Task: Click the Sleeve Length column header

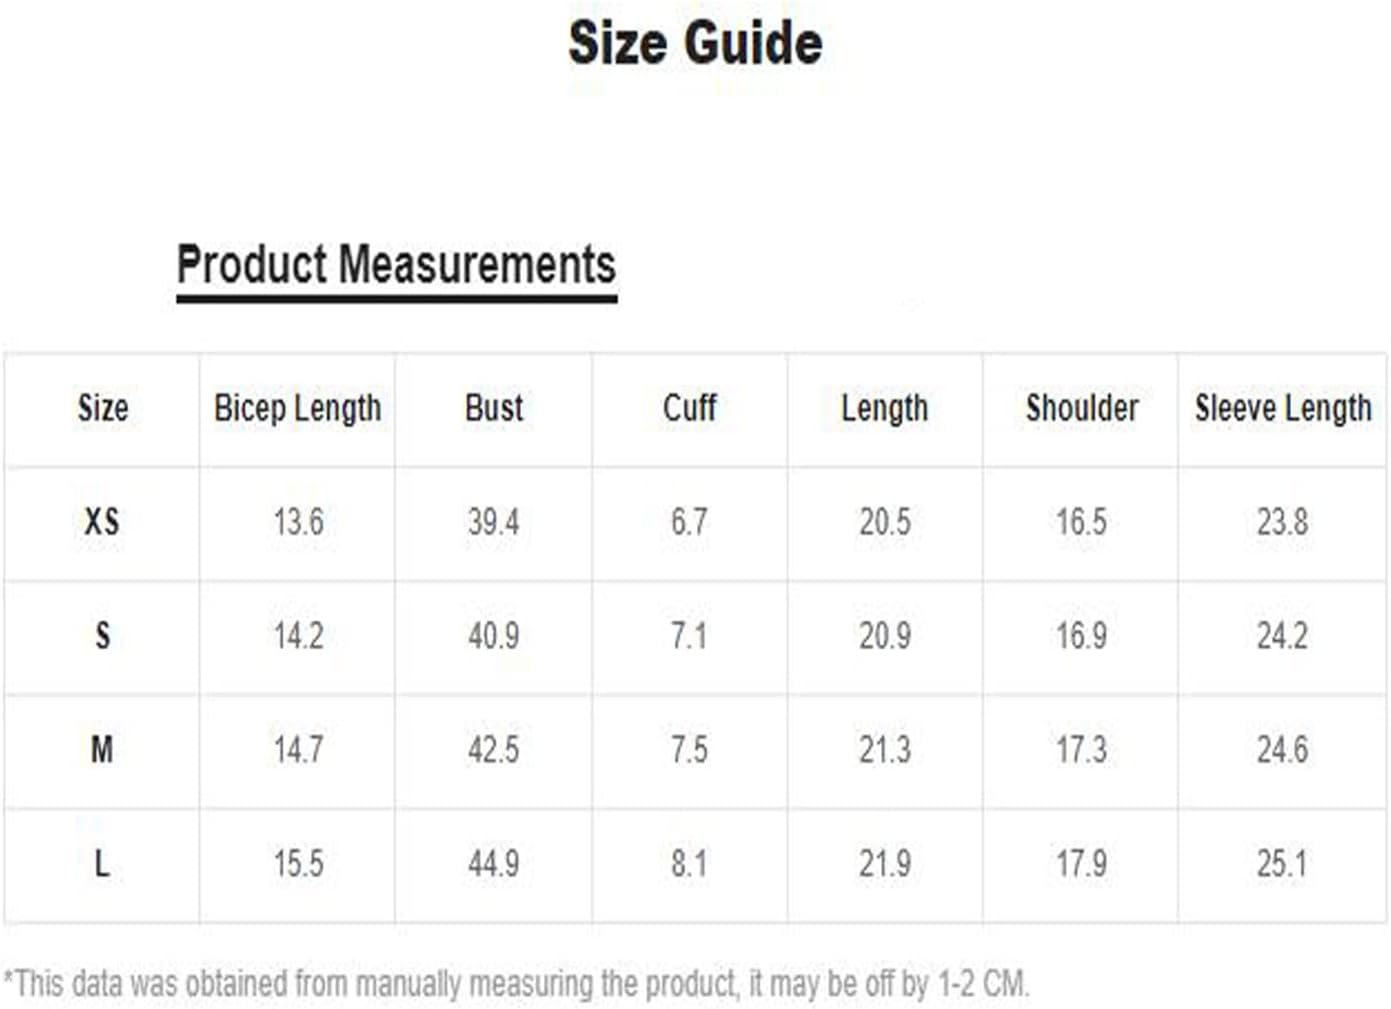Action: tap(1283, 409)
